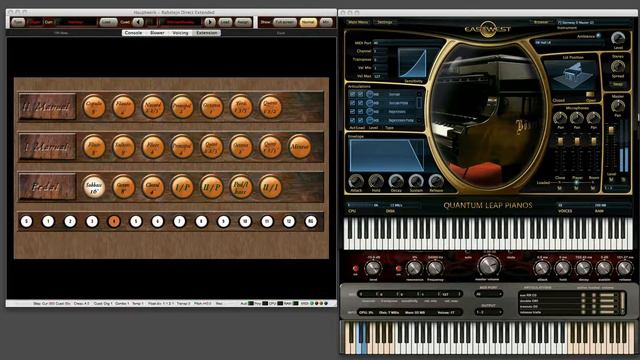Engage the Terz 1 3/5 stop
640x360 pixels.
(241, 107)
